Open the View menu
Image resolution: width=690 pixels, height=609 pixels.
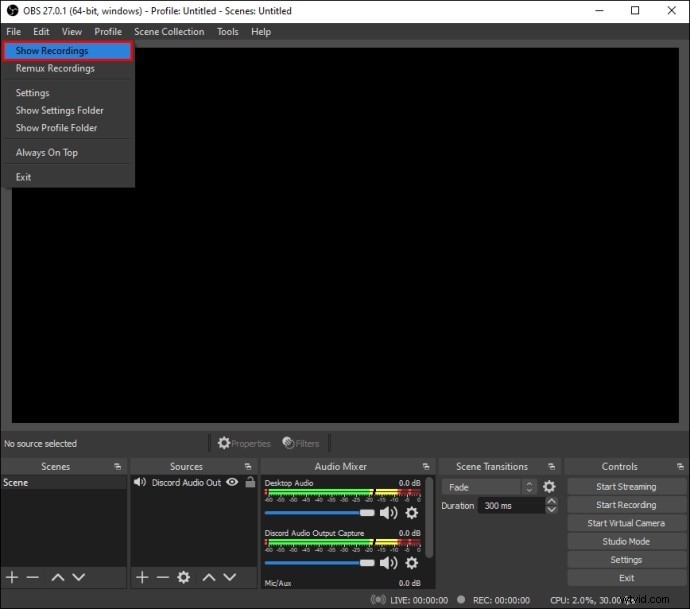(x=72, y=32)
